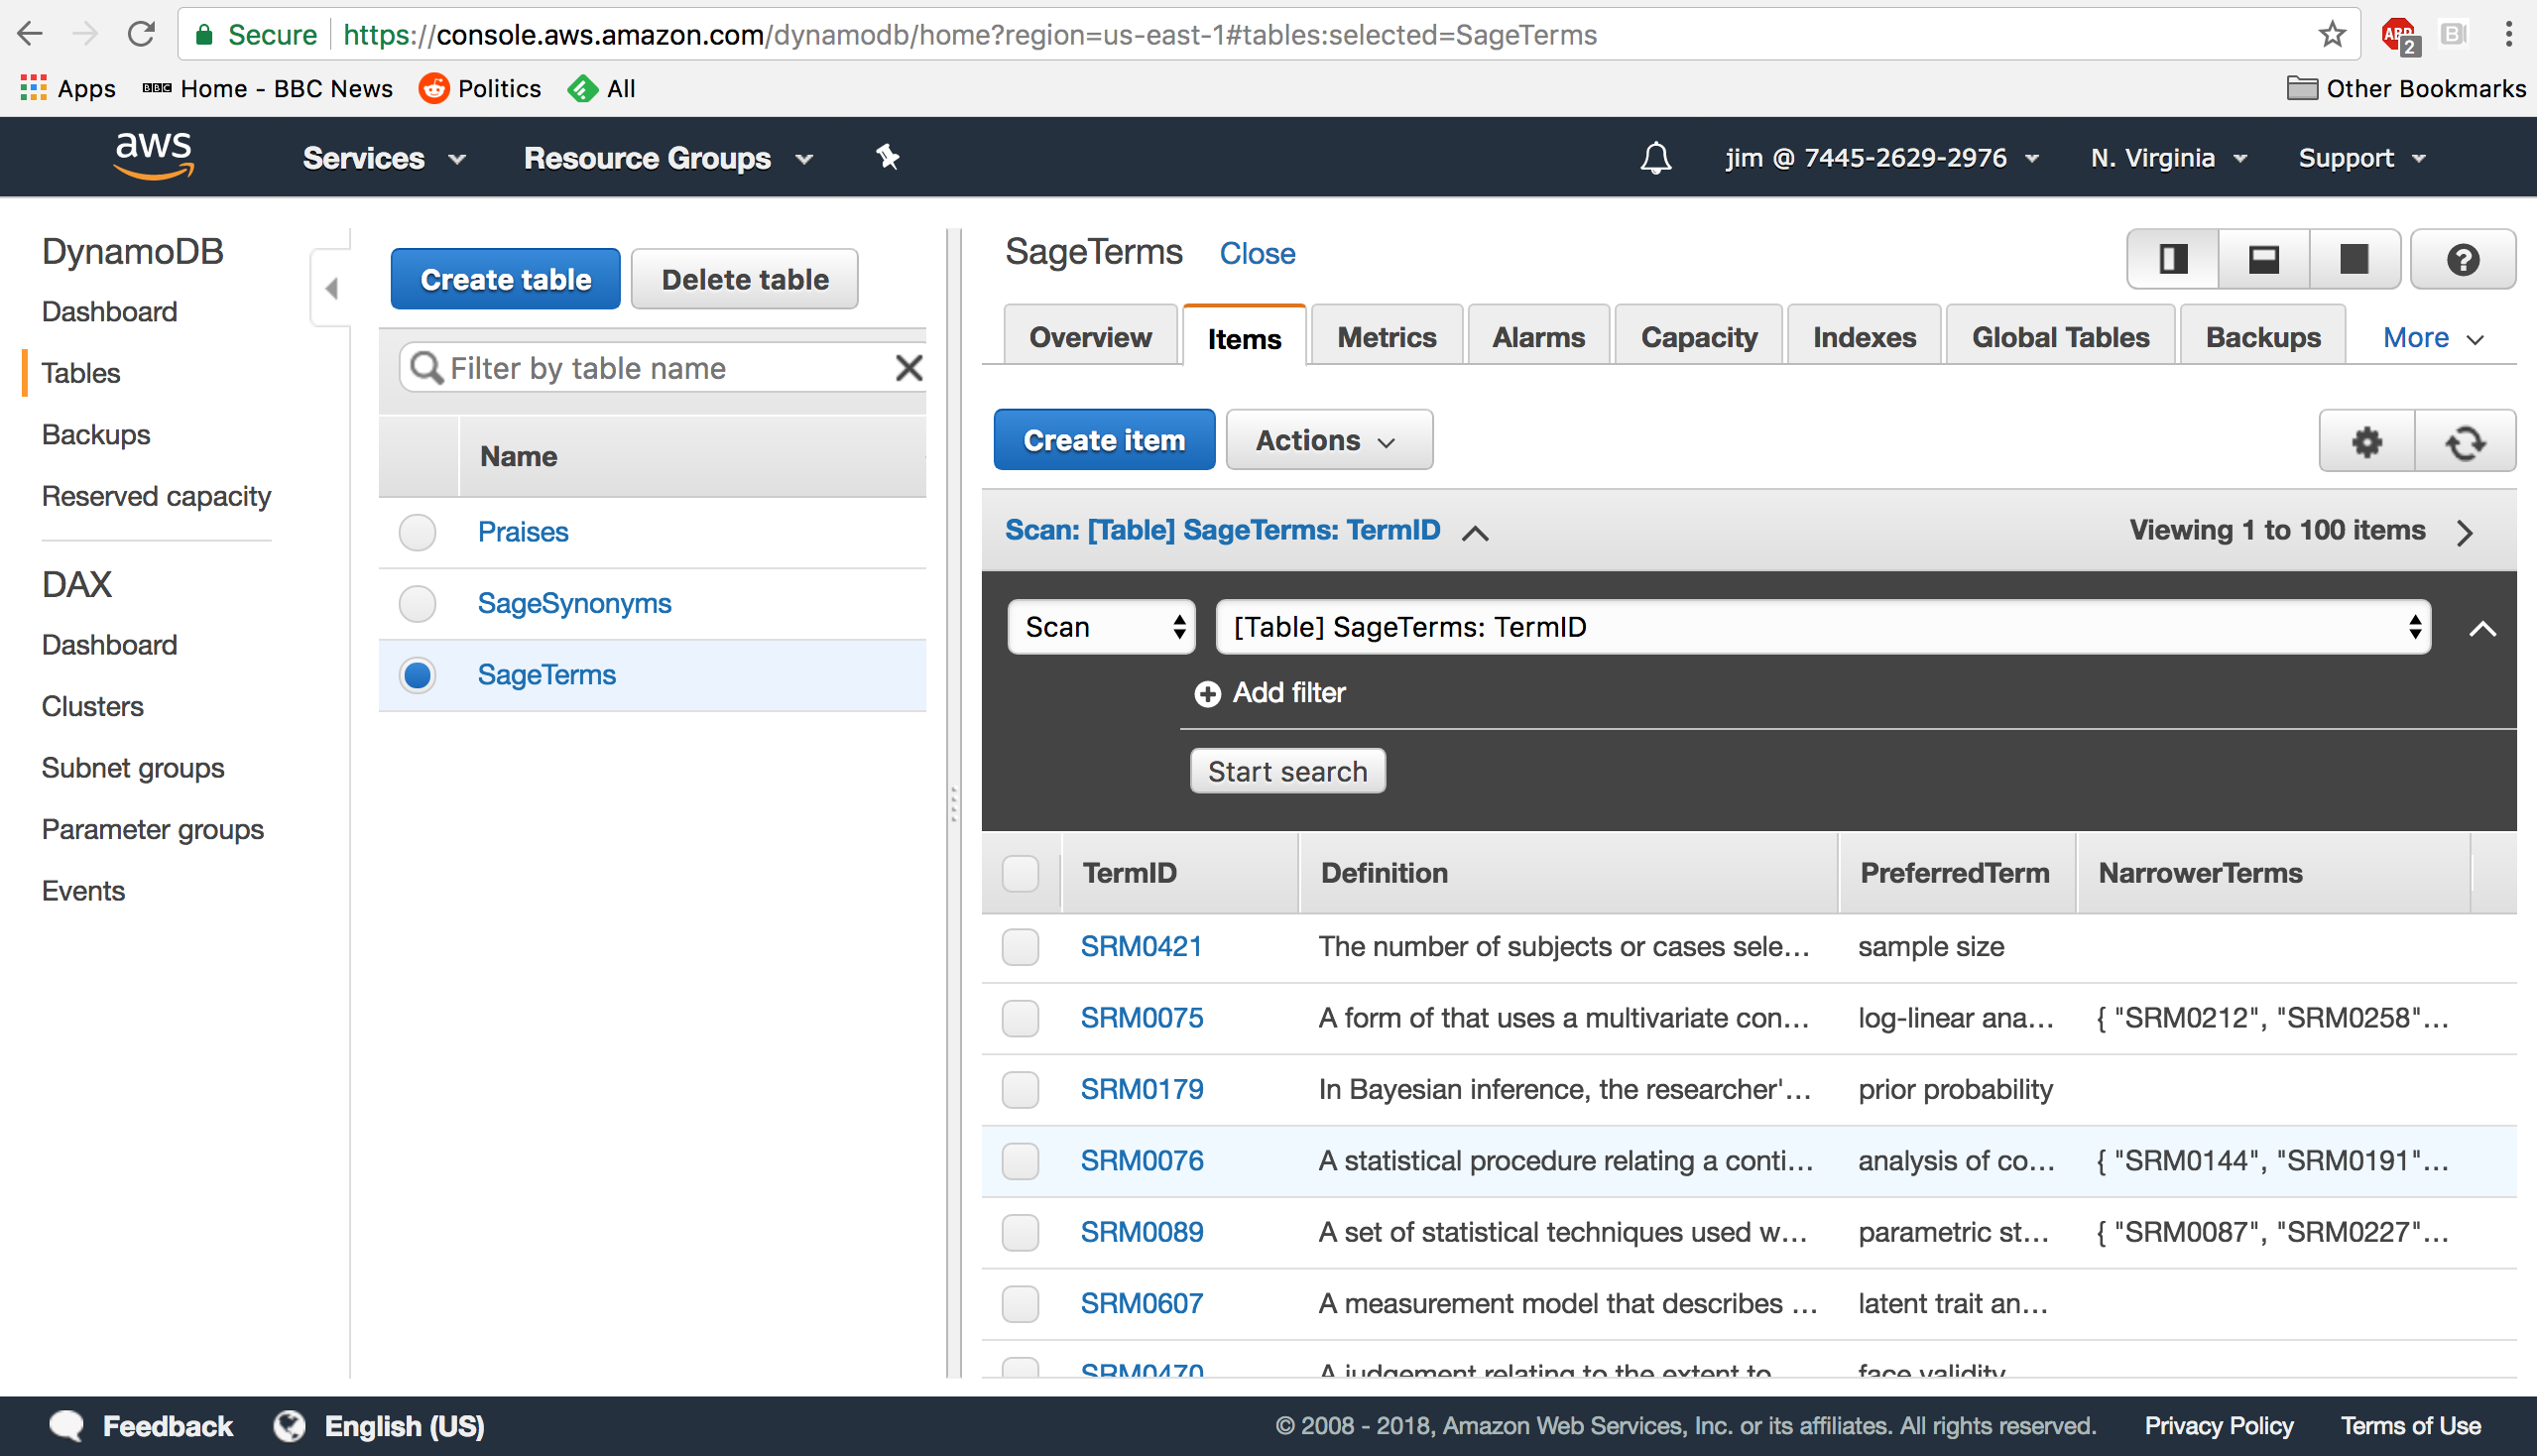Open item SRM0607 link
Image resolution: width=2537 pixels, height=1456 pixels.
(1141, 1304)
